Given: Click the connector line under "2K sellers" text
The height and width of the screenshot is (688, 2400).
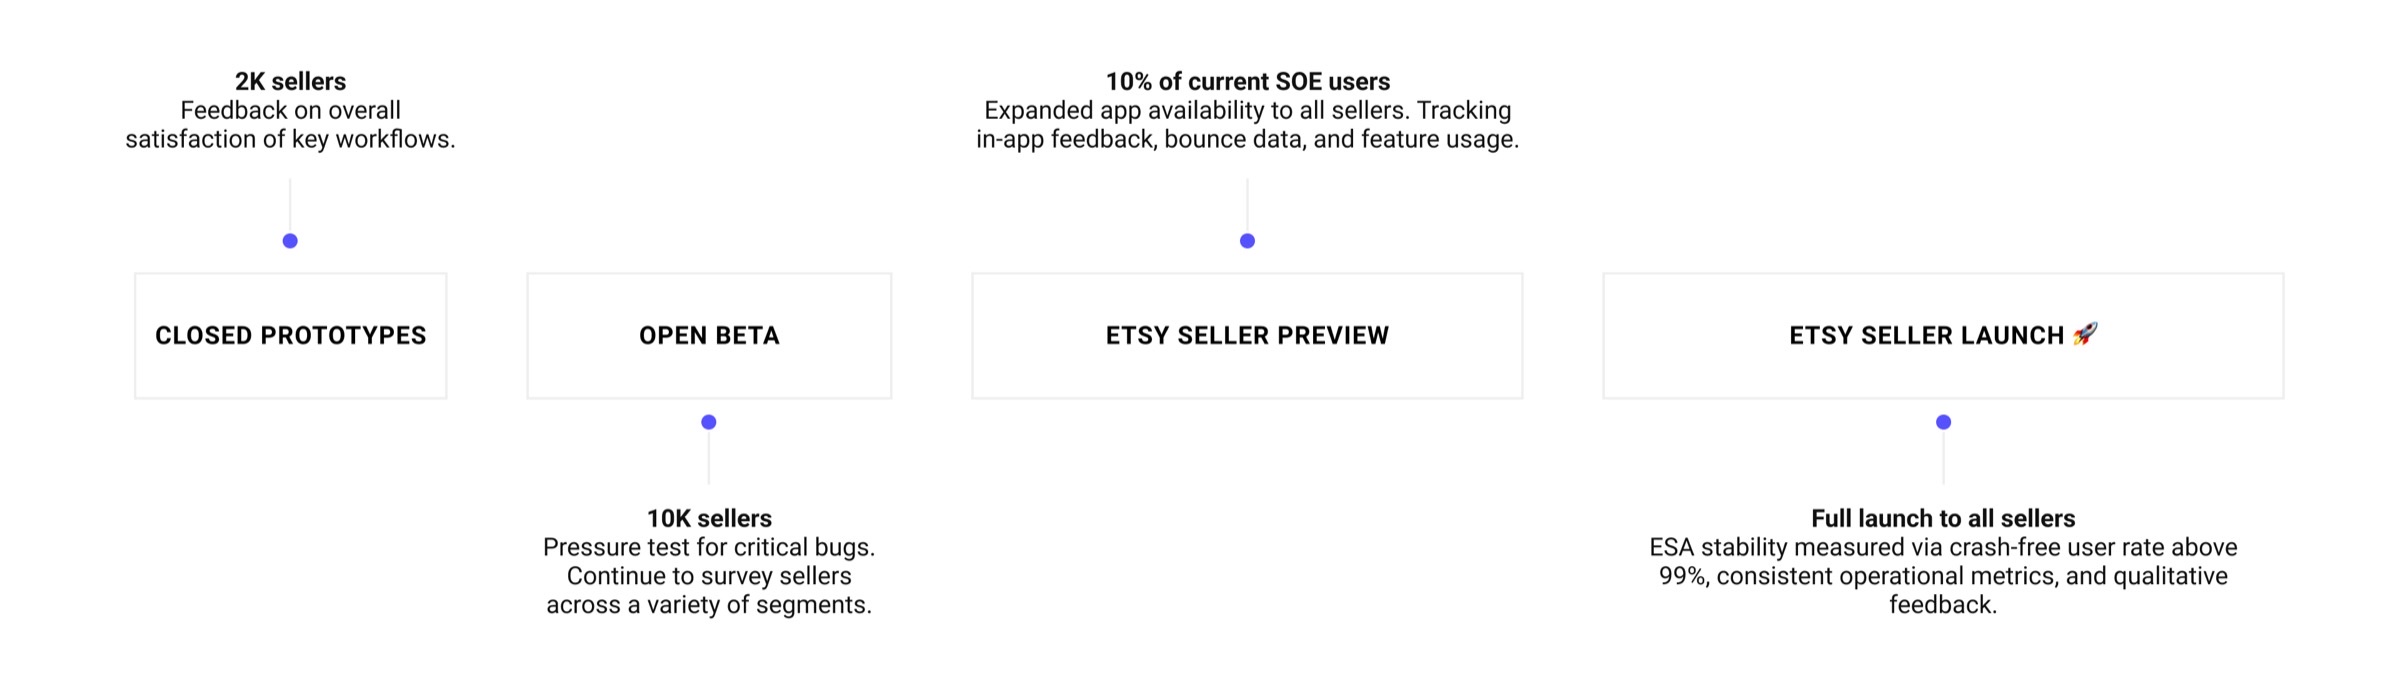Looking at the screenshot, I should (290, 204).
